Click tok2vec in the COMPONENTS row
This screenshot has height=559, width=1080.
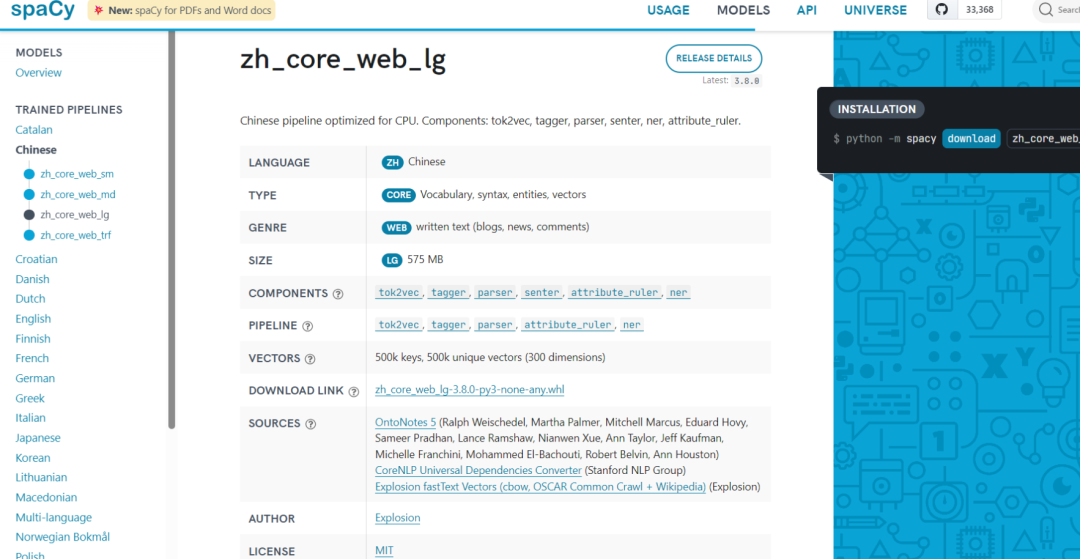pyautogui.click(x=399, y=293)
